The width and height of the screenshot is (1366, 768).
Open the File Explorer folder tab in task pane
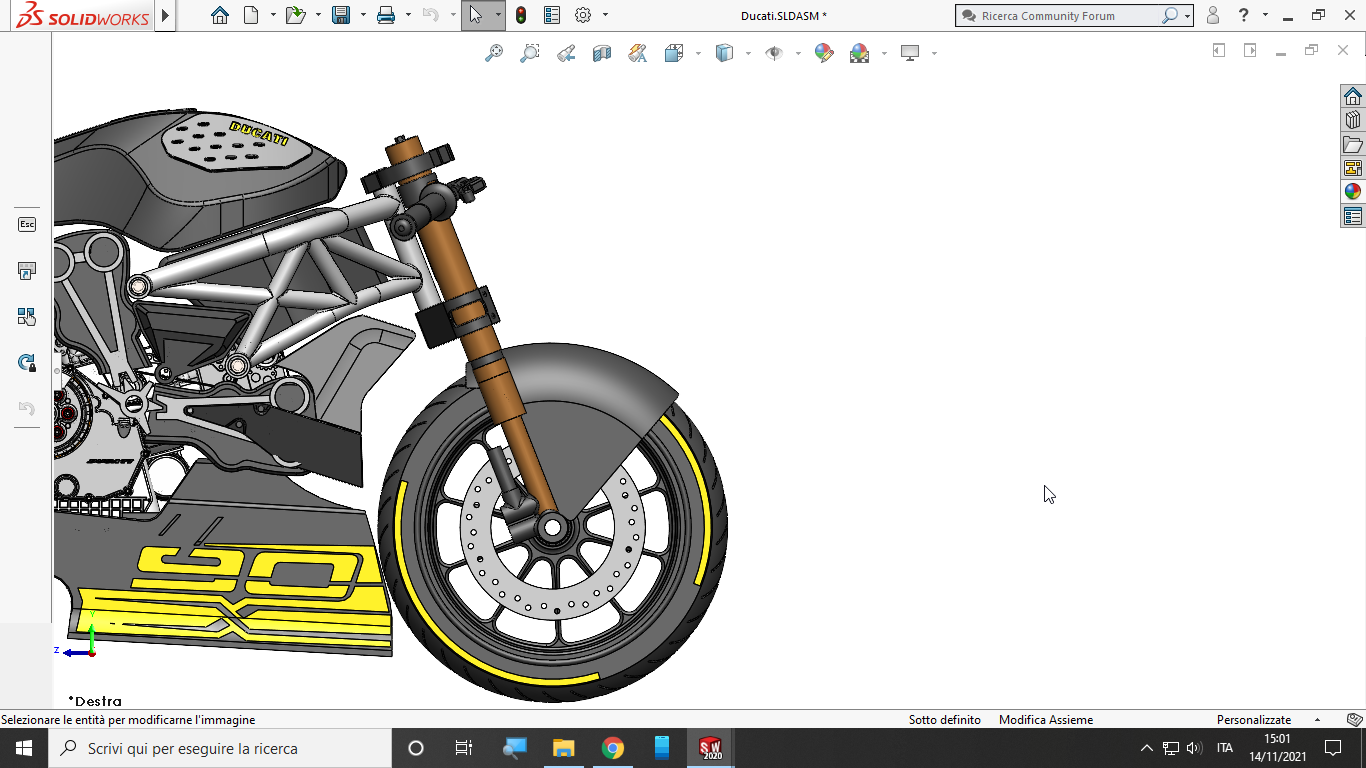pos(1353,144)
